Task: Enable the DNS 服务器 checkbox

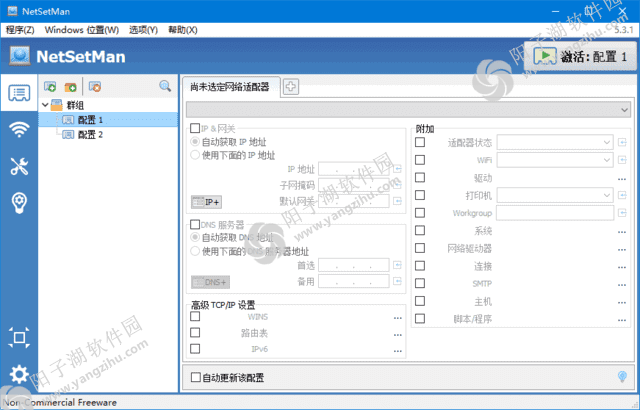Action: [x=195, y=224]
